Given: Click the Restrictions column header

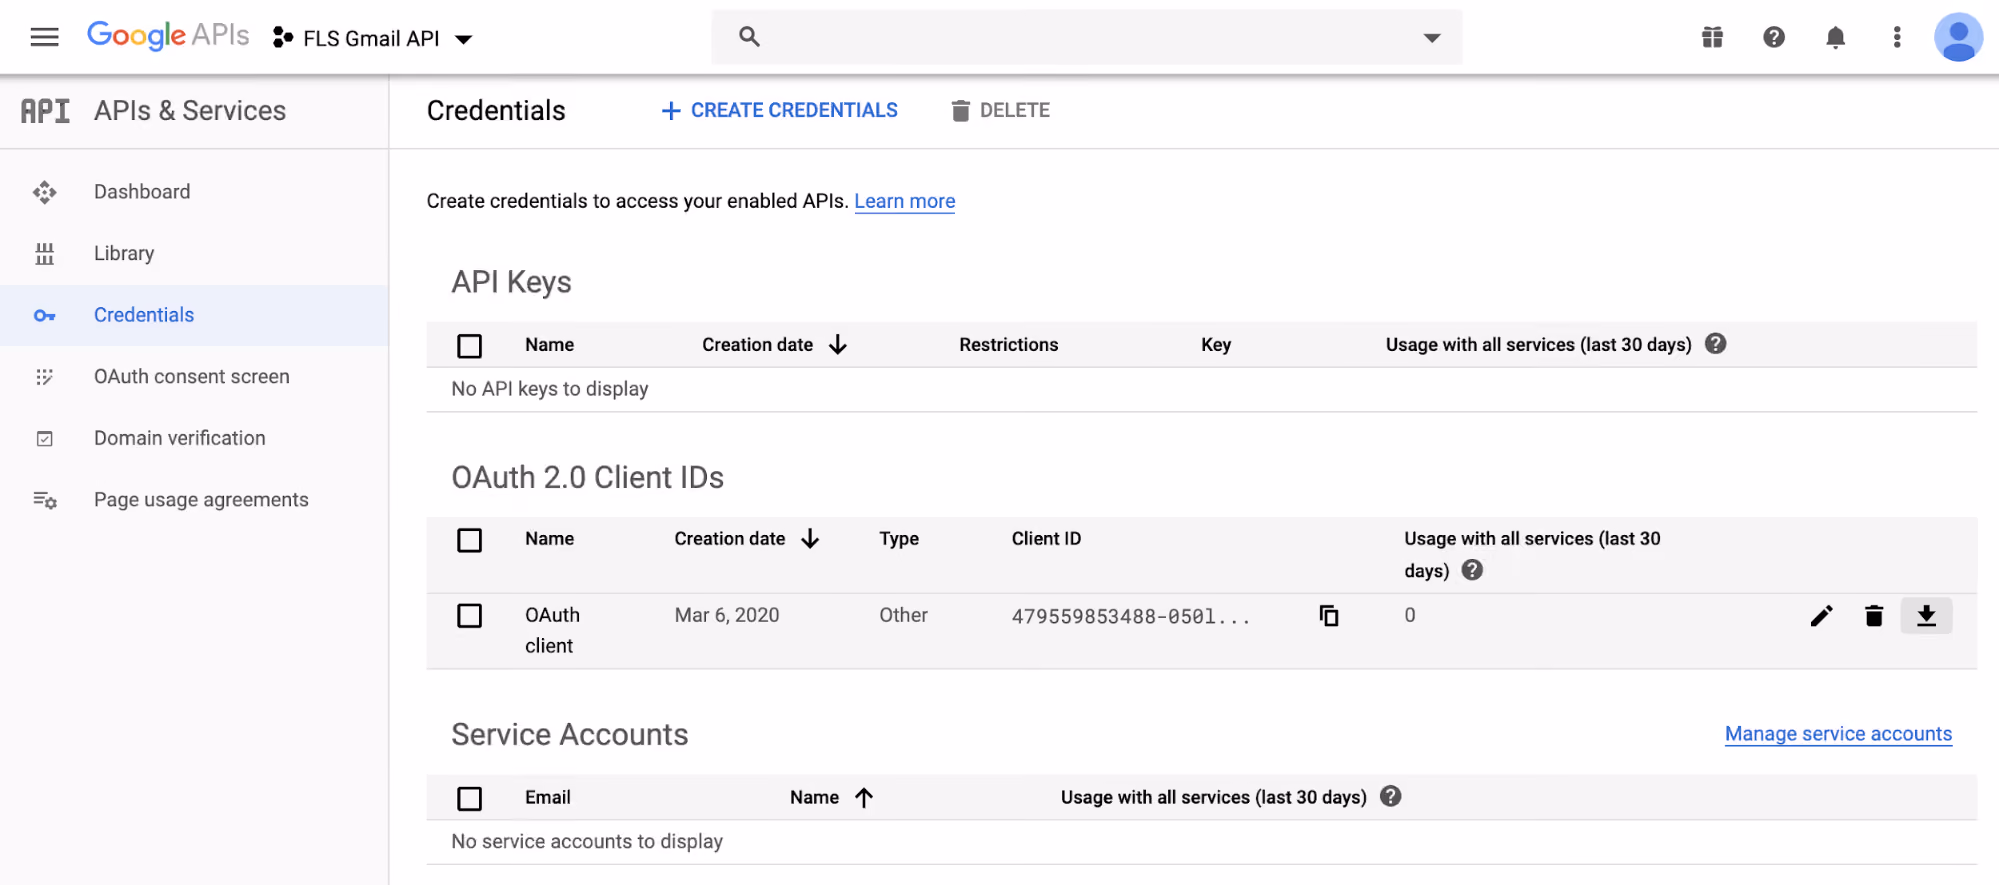Looking at the screenshot, I should pyautogui.click(x=1008, y=345).
